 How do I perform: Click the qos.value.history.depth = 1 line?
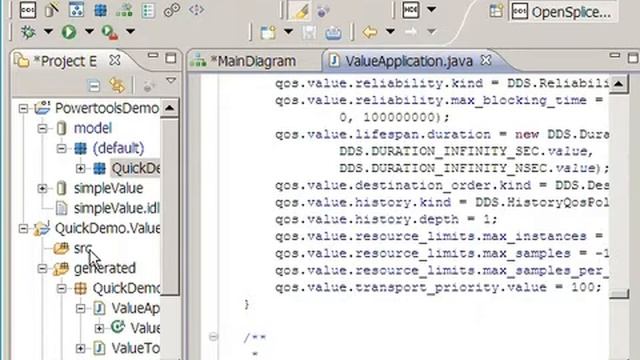coord(386,220)
